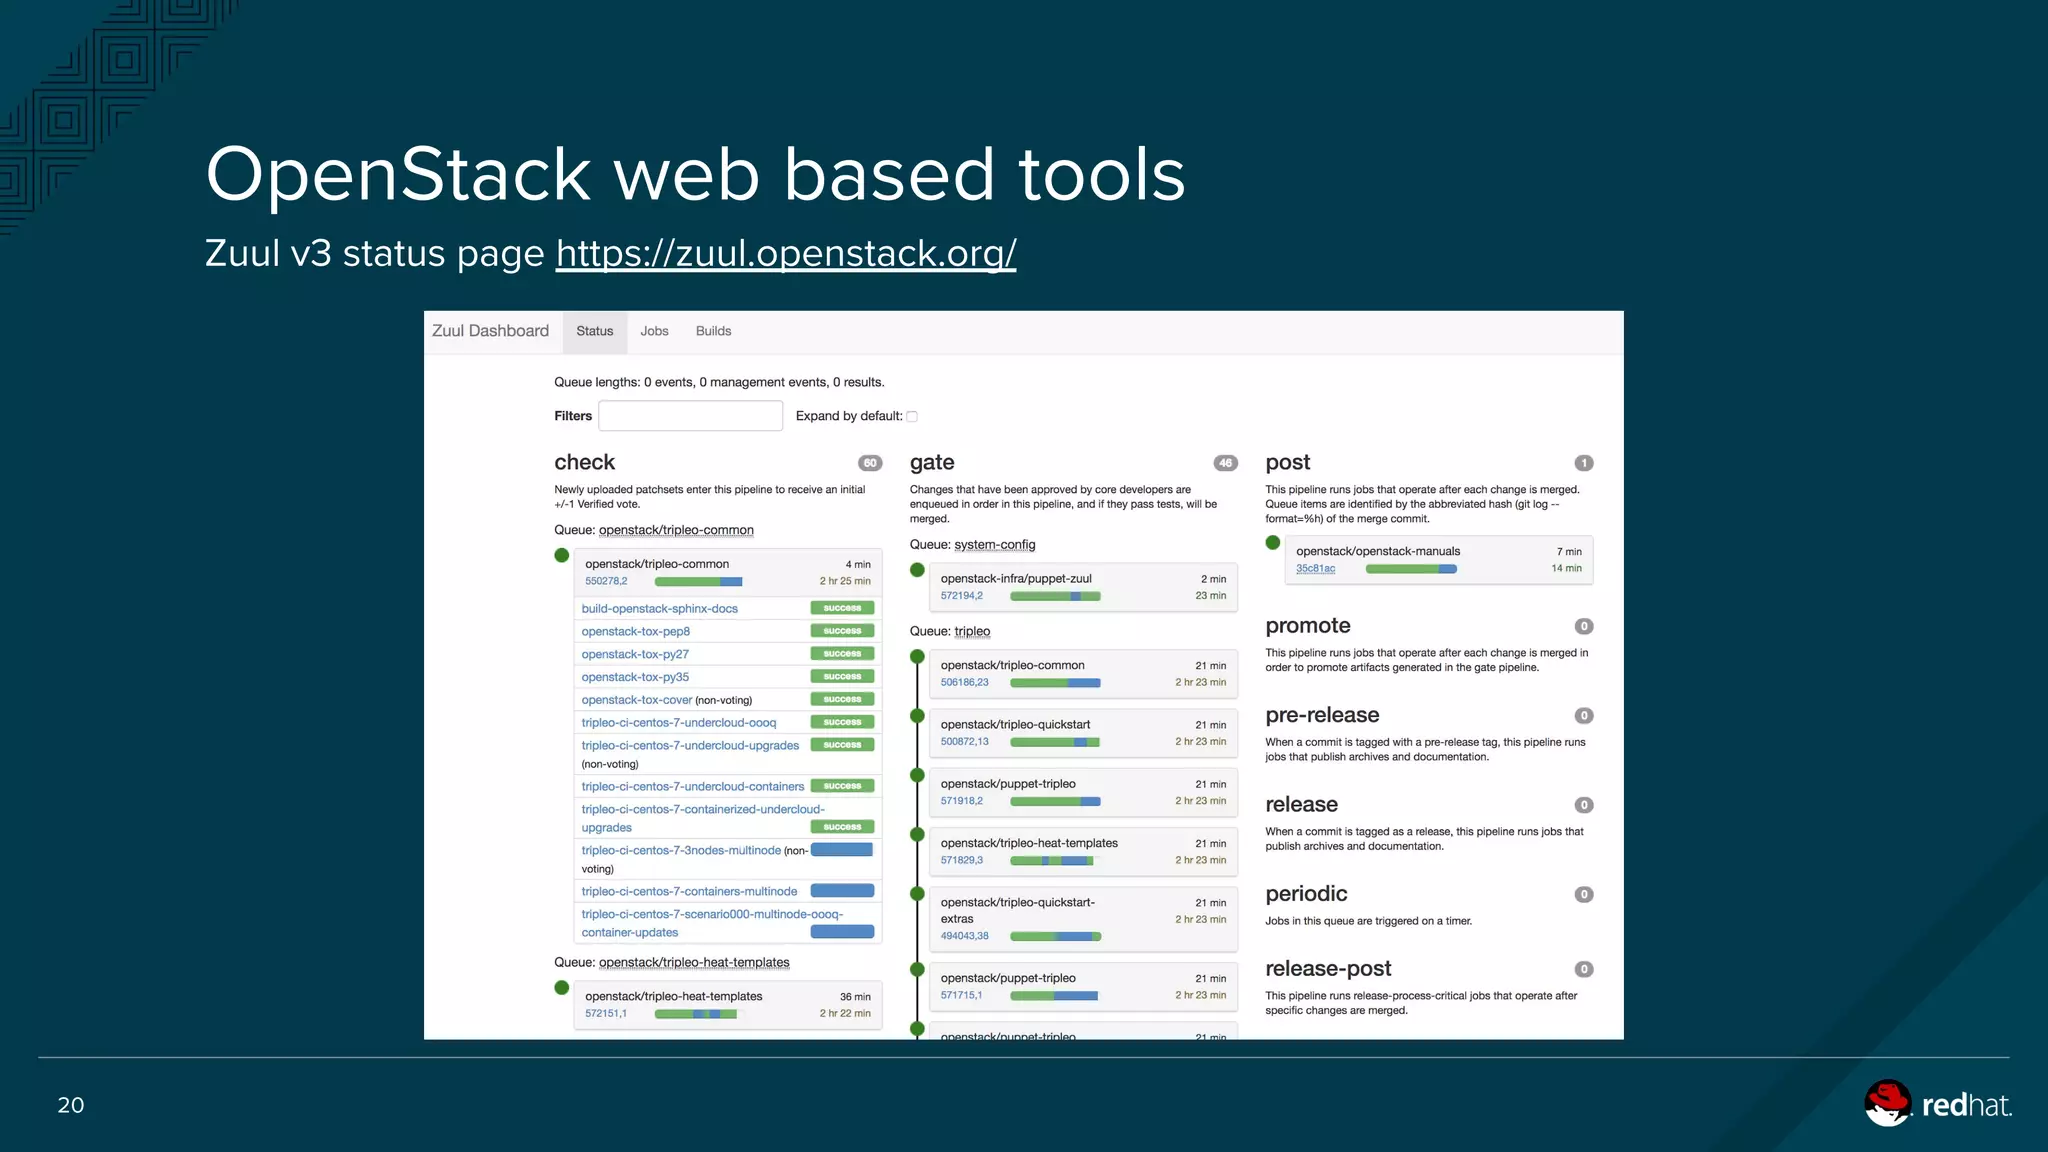The height and width of the screenshot is (1152, 2048).
Task: Click green status dot for change 571918,2
Action: click(917, 775)
